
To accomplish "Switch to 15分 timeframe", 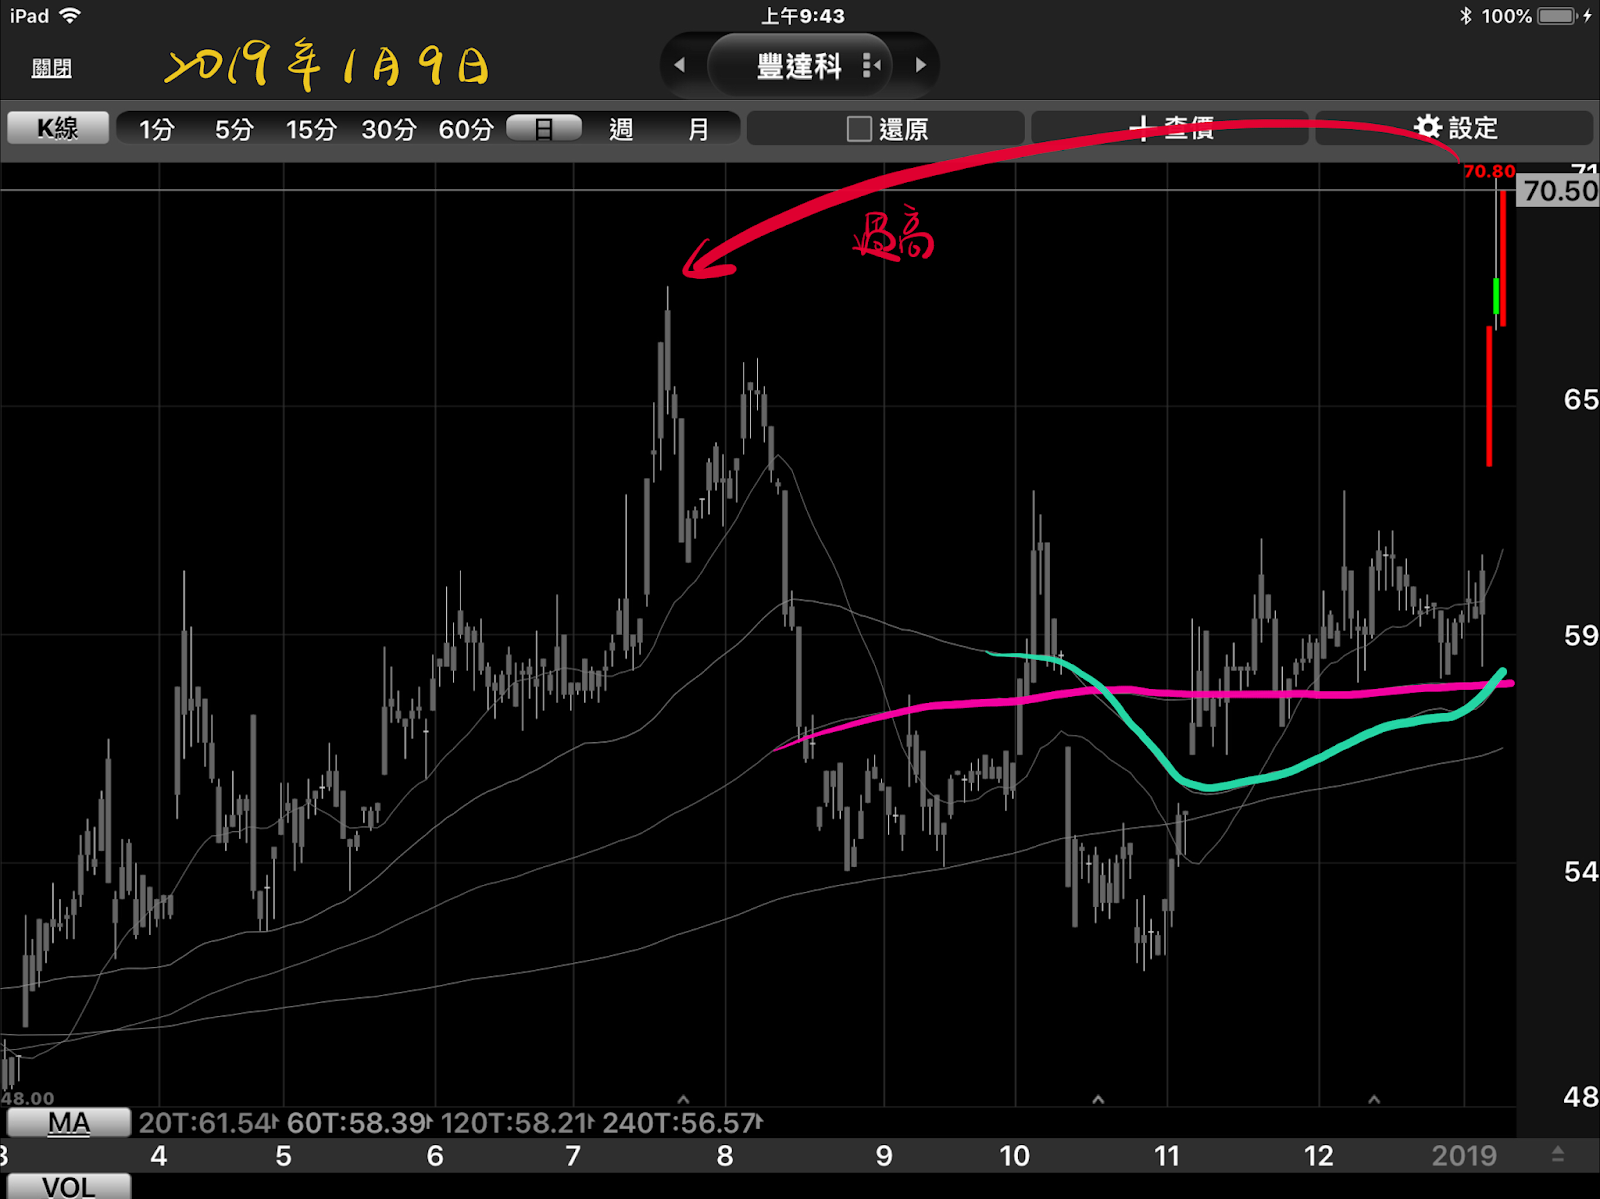I will coord(311,129).
